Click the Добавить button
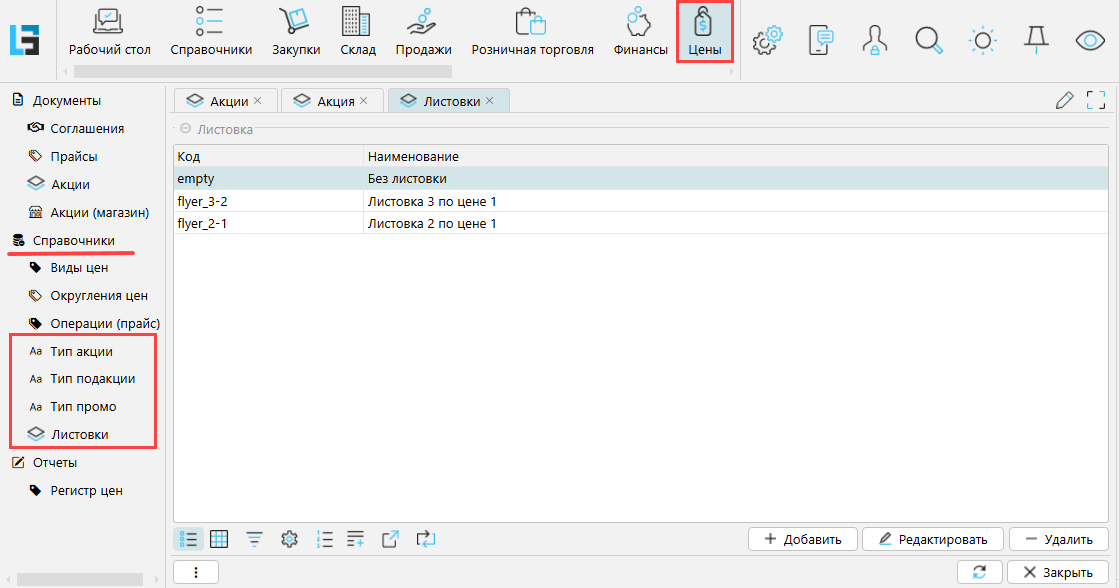Image resolution: width=1119 pixels, height=588 pixels. pos(802,539)
